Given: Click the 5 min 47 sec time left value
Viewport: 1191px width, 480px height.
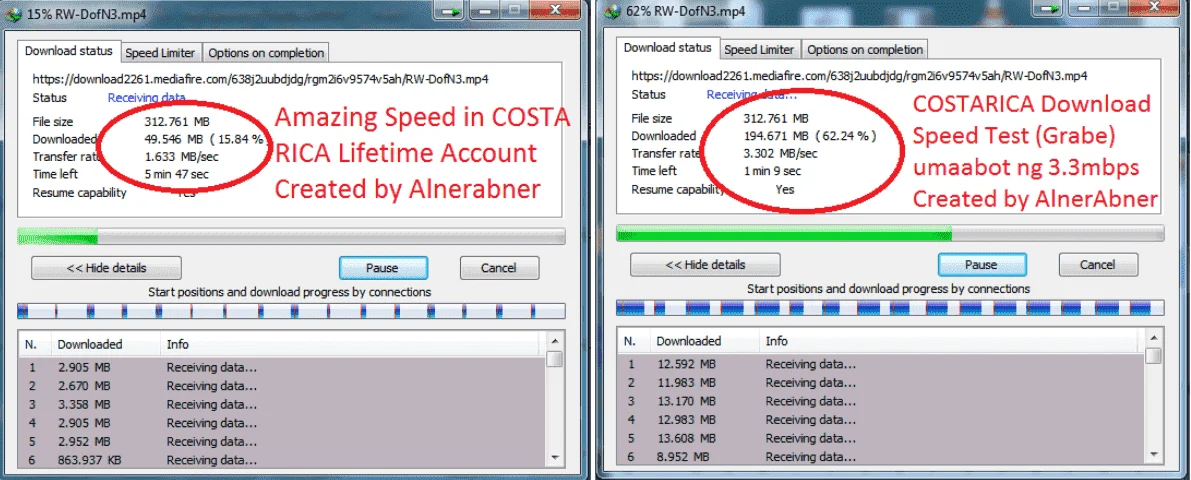Looking at the screenshot, I should pos(176,174).
